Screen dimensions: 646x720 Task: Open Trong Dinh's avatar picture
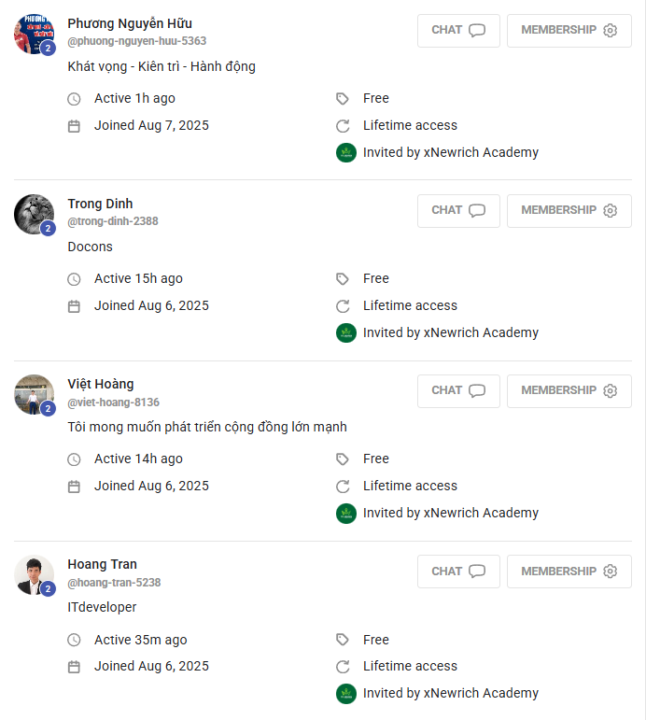(x=33, y=214)
